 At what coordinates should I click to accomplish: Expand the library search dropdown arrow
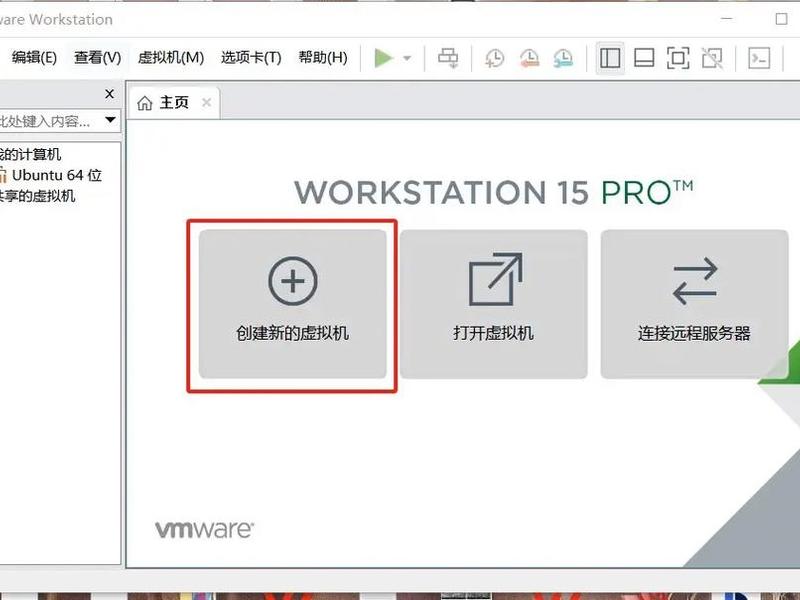point(111,120)
